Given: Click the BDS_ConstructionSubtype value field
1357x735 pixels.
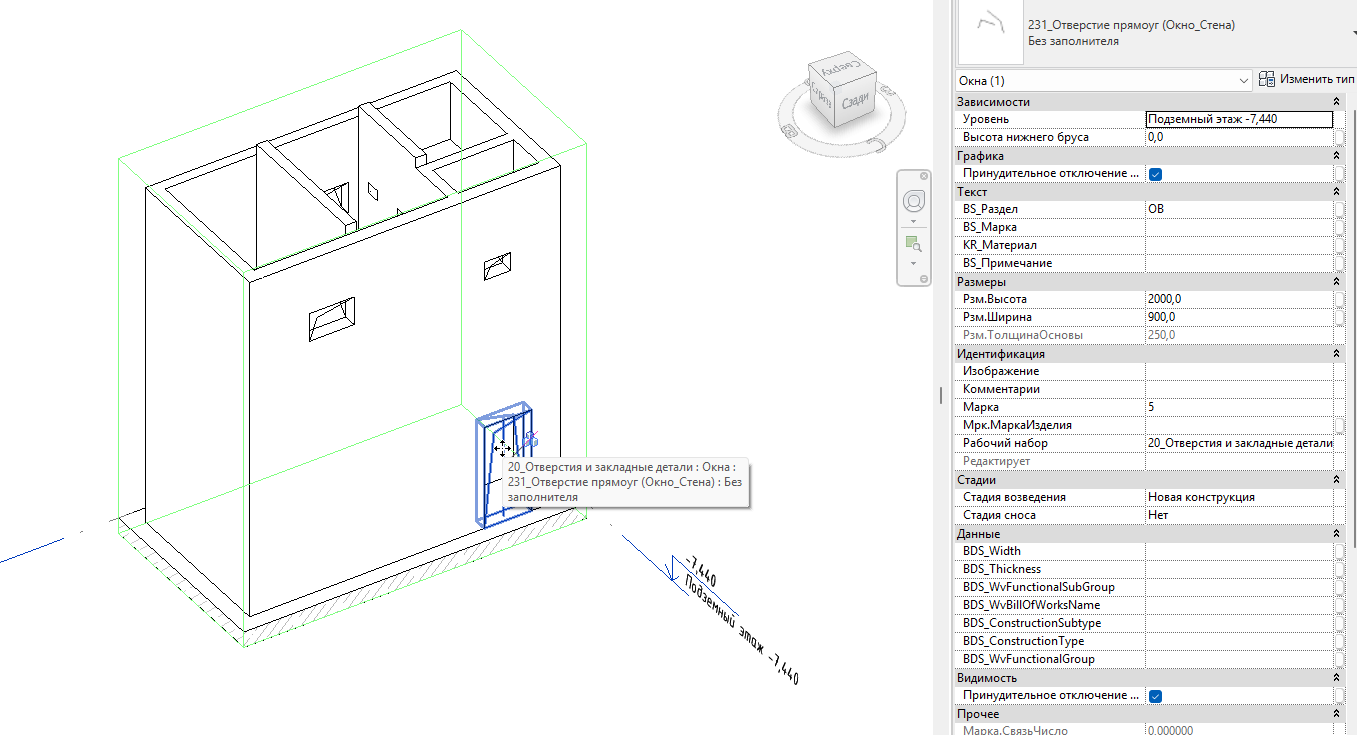Looking at the screenshot, I should [x=1239, y=623].
